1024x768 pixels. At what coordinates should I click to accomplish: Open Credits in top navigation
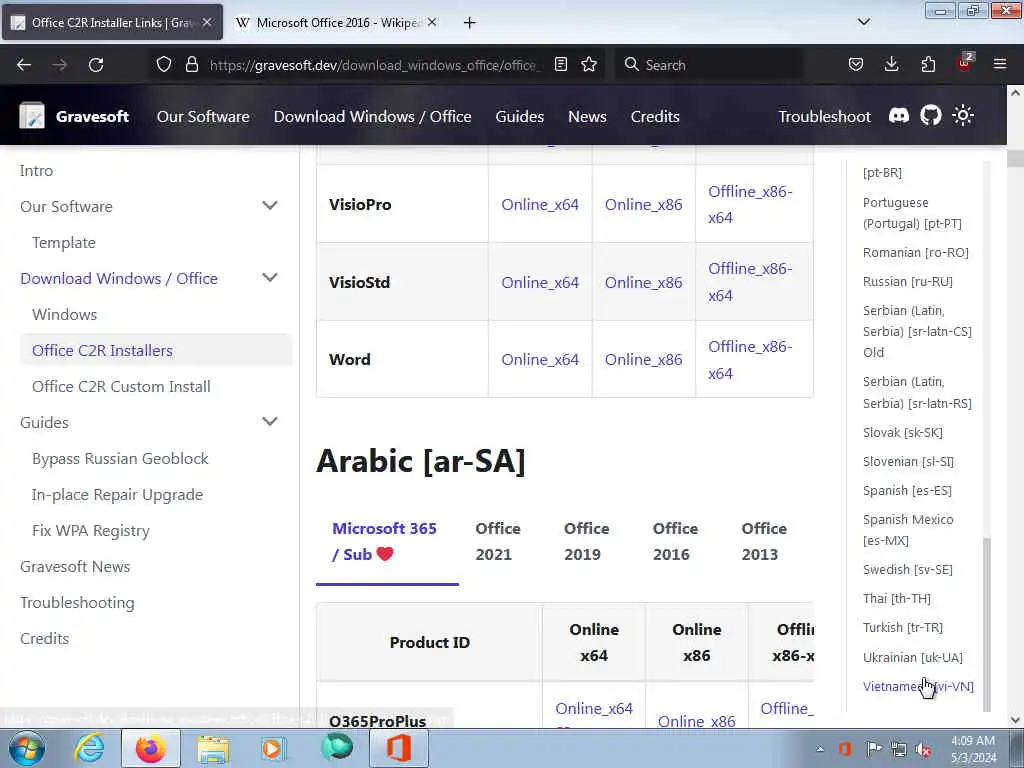pos(655,116)
